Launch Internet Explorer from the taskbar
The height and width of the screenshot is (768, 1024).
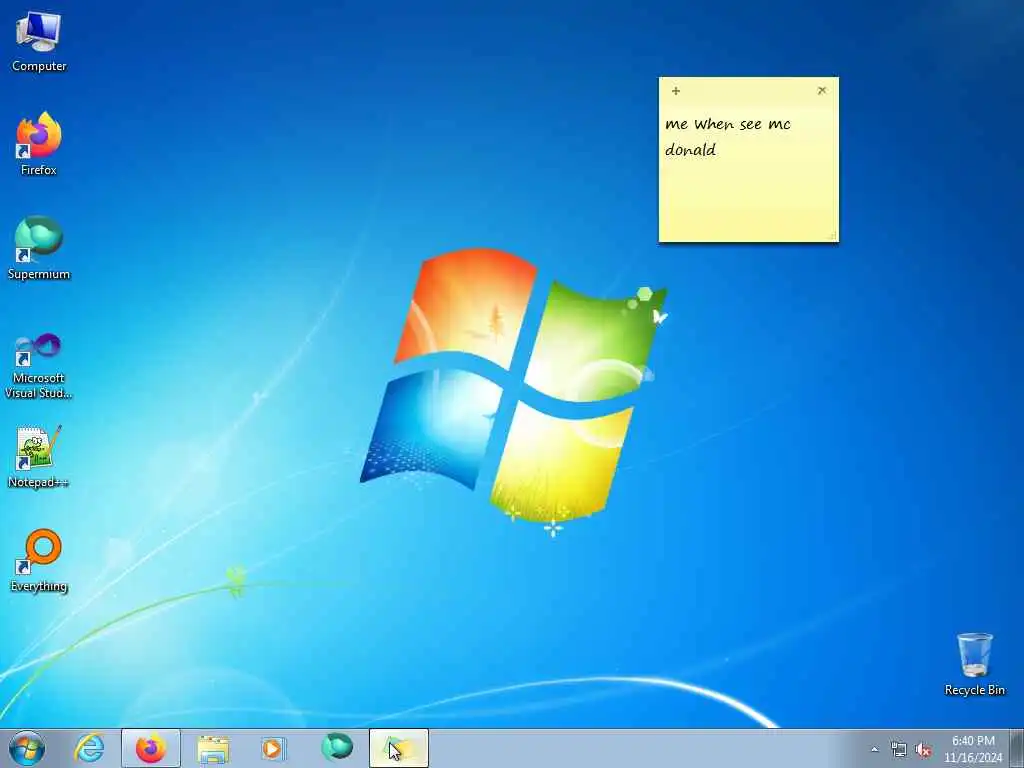tap(89, 748)
